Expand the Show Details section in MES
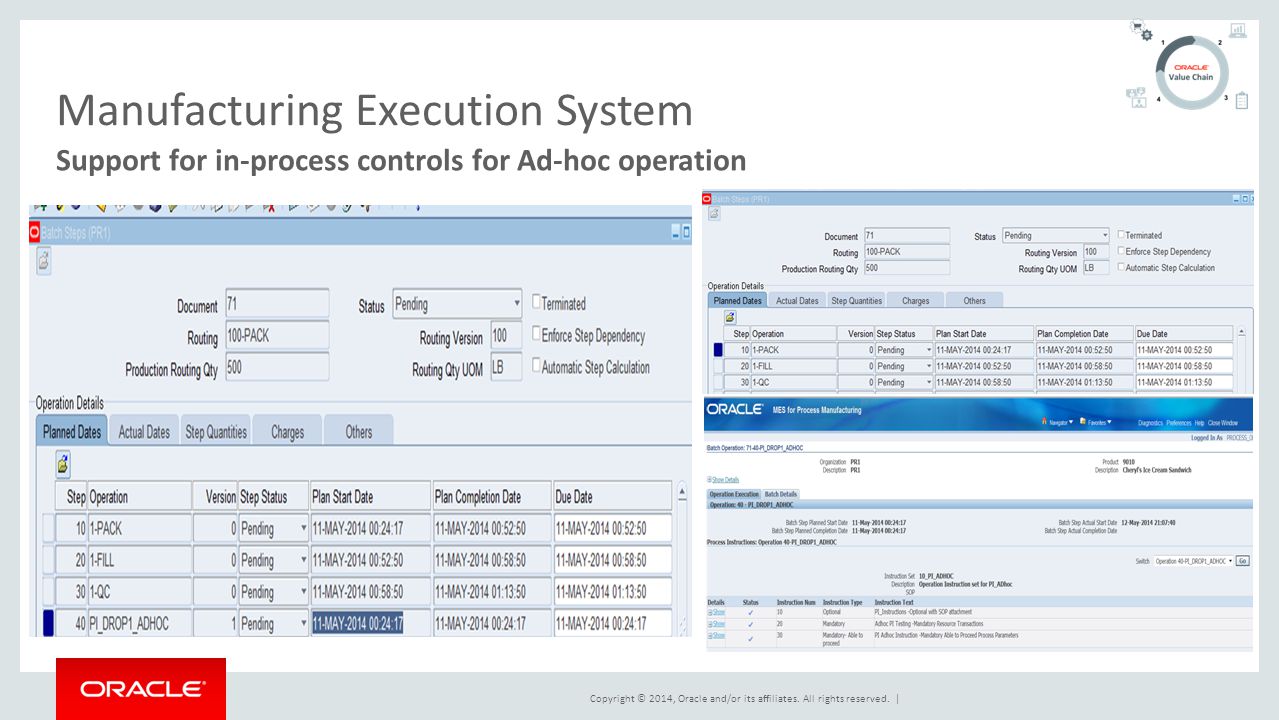This screenshot has width=1279, height=720. pos(723,480)
